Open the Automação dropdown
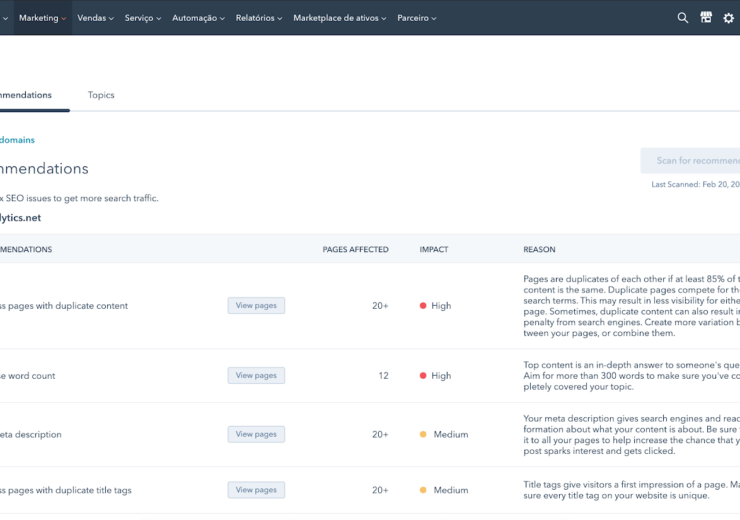Image resolution: width=740 pixels, height=520 pixels. coord(198,18)
